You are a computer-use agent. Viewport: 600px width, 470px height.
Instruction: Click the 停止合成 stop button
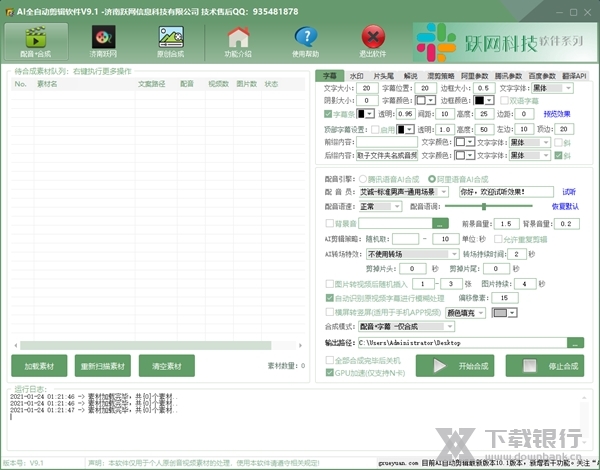(x=545, y=366)
